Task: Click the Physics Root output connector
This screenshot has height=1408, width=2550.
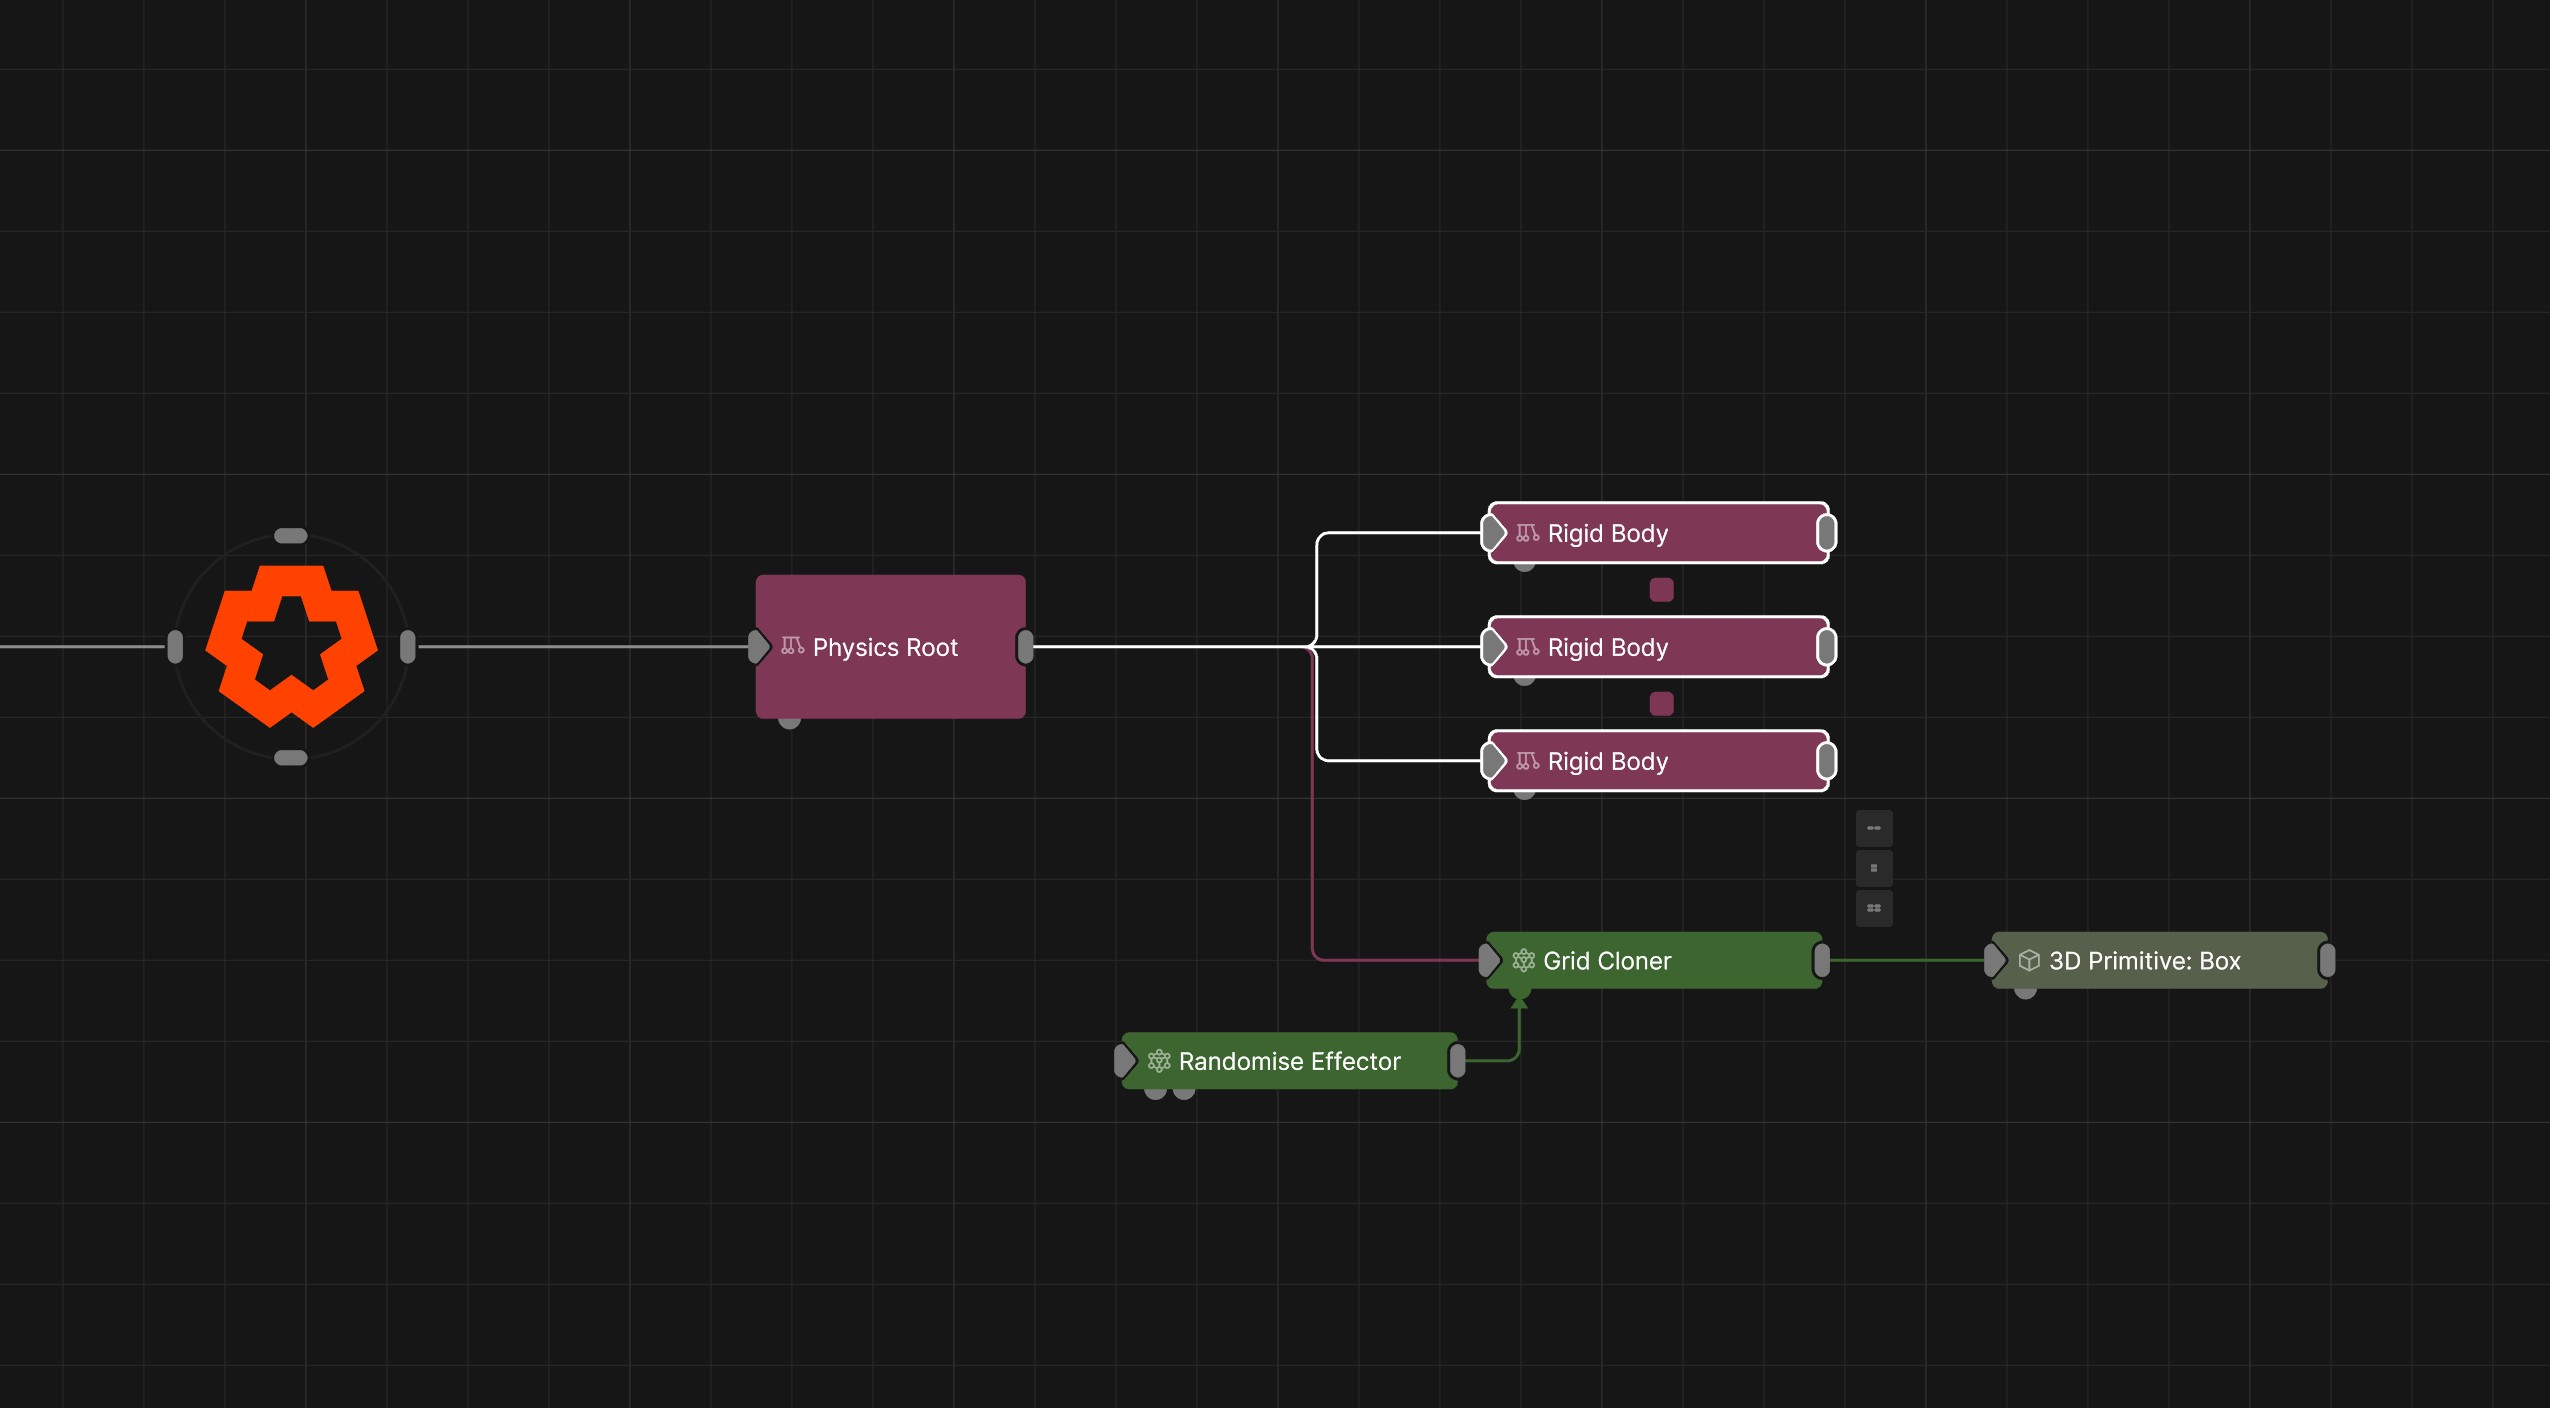Action: point(1025,646)
